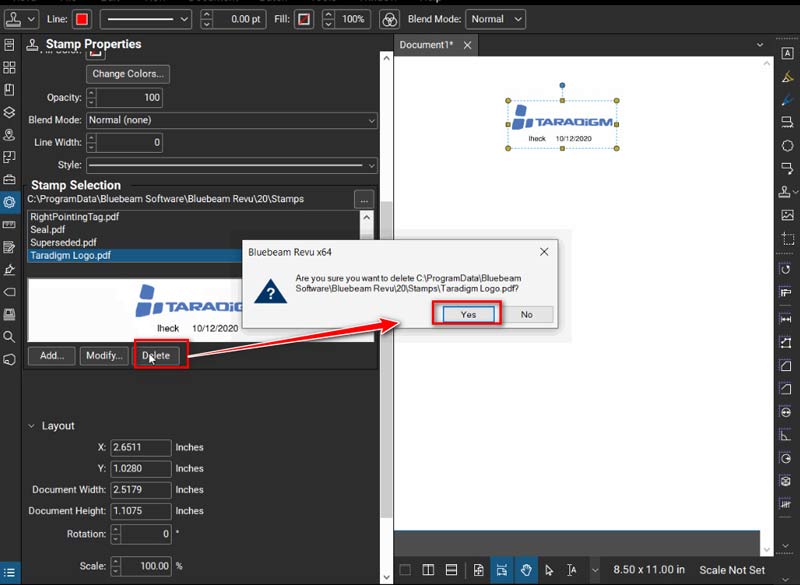The image size is (800, 585).
Task: Click the Change Colors... button
Action: pos(128,73)
